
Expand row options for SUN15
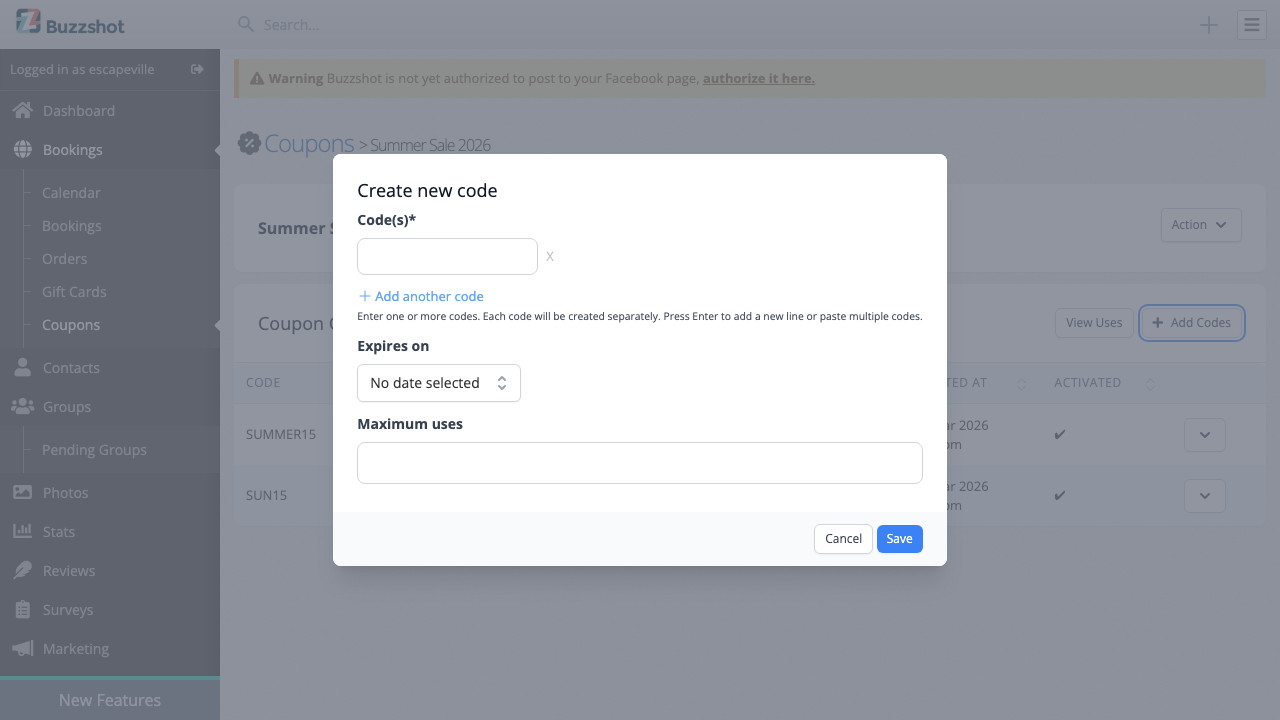[1204, 495]
